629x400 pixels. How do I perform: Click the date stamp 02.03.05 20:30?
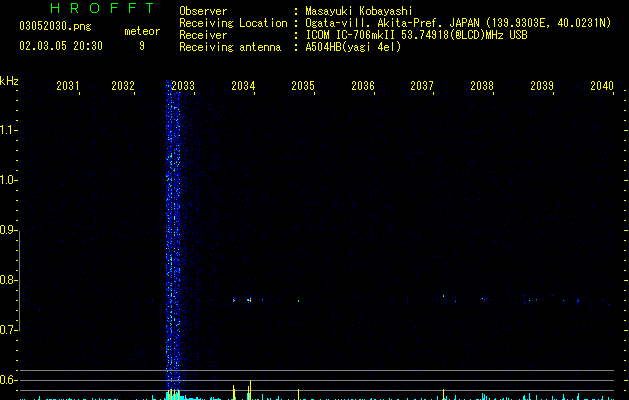61,46
